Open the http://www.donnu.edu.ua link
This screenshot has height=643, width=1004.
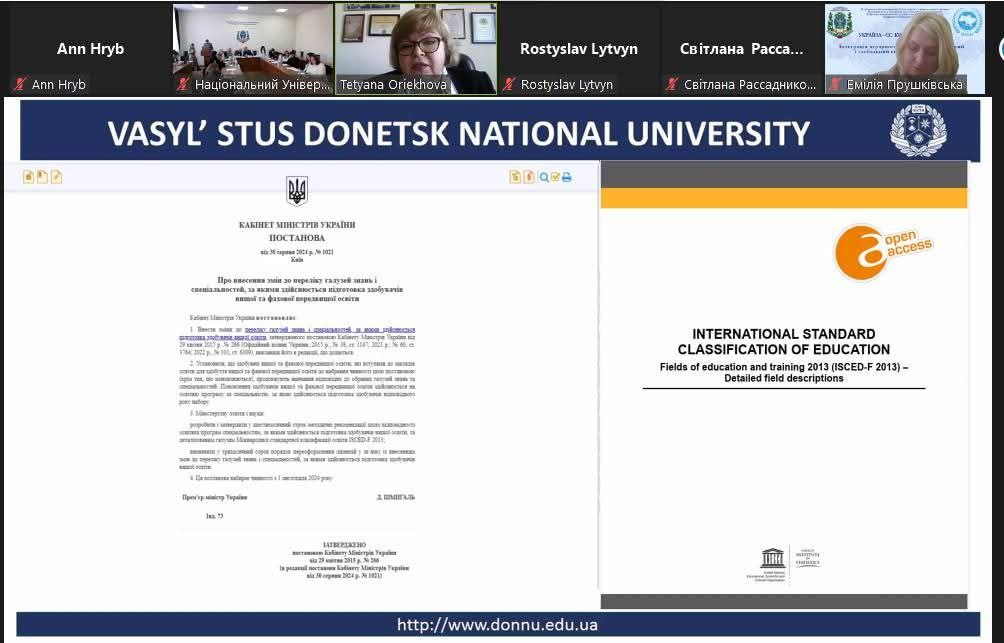[498, 624]
